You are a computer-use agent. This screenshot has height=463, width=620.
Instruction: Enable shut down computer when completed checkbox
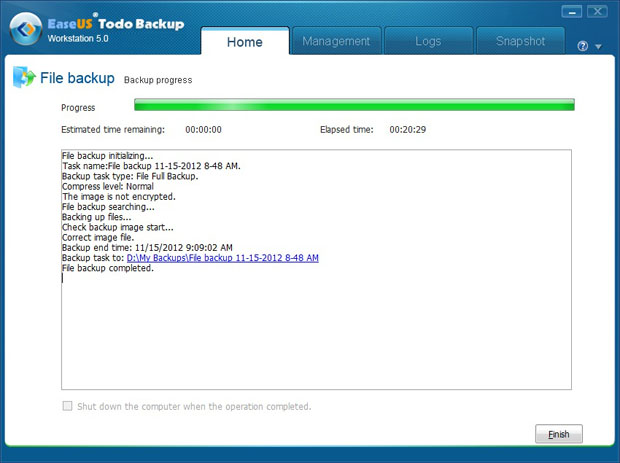tap(68, 406)
